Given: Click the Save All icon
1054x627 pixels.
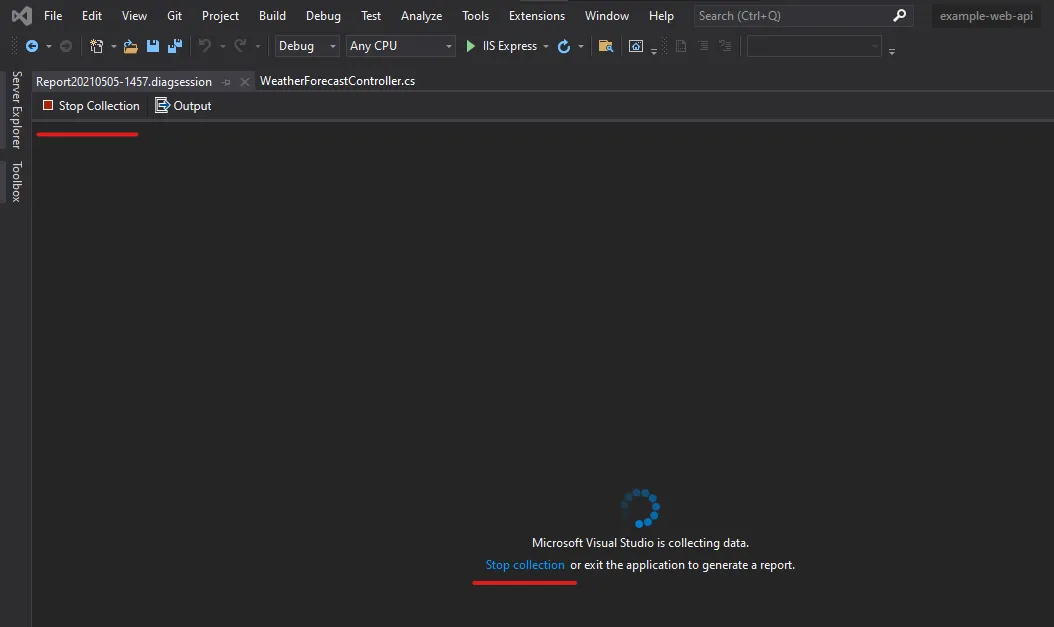Looking at the screenshot, I should pos(175,46).
